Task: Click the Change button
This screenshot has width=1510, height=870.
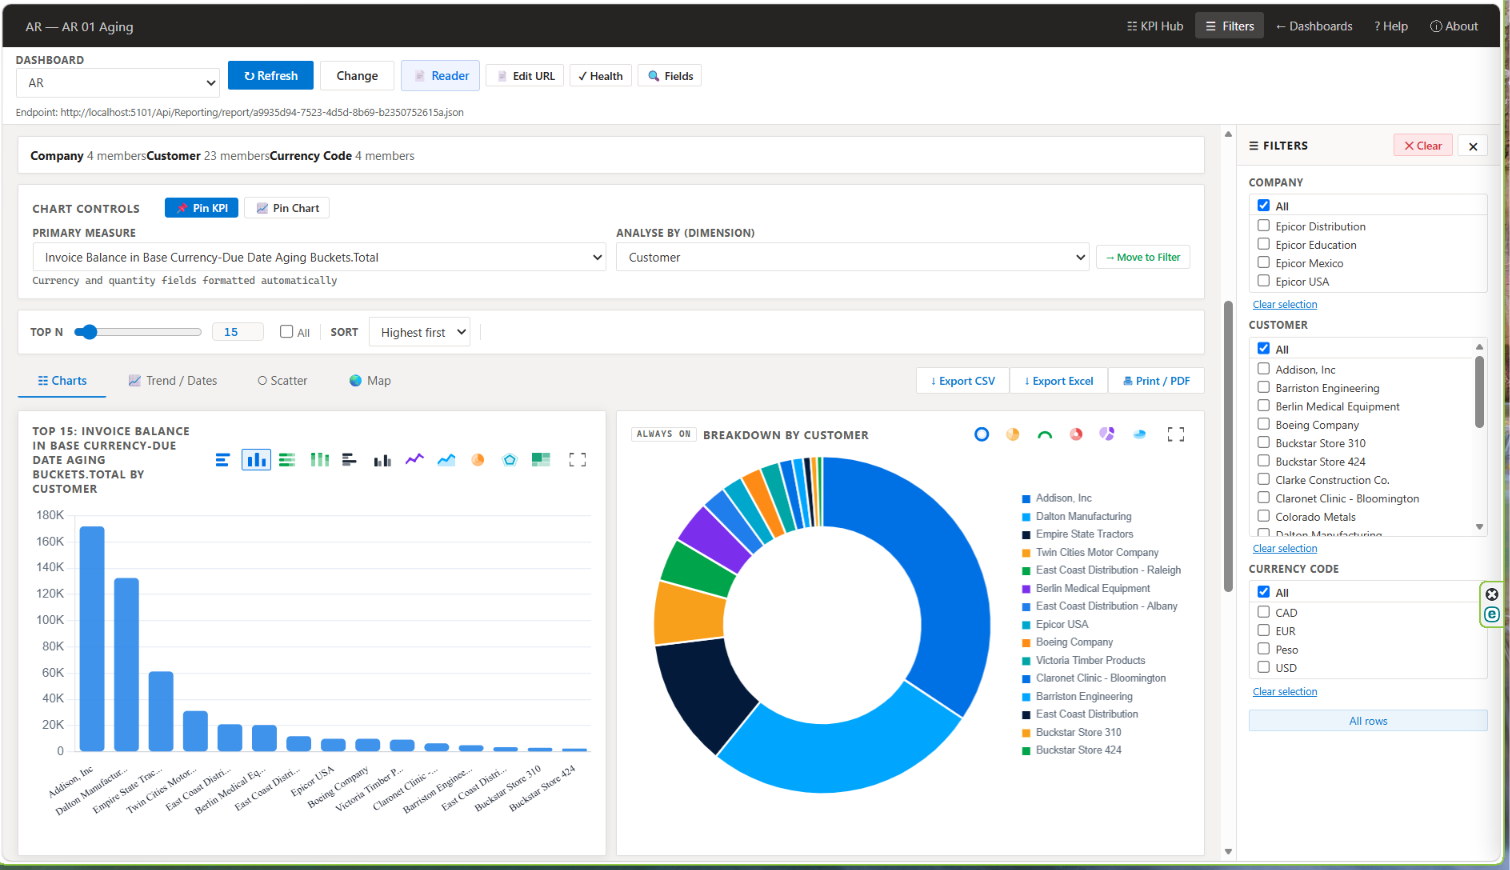Action: pos(357,76)
